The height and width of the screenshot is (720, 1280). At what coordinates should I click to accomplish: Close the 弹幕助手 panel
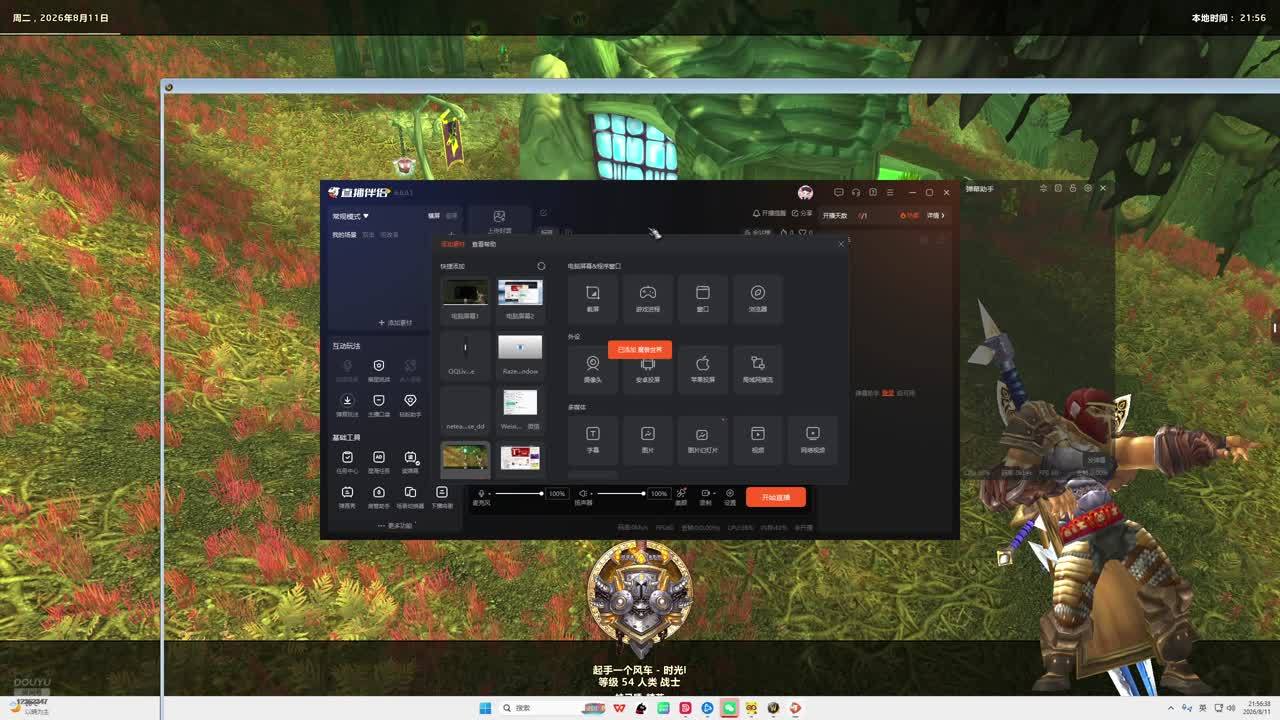[1103, 188]
